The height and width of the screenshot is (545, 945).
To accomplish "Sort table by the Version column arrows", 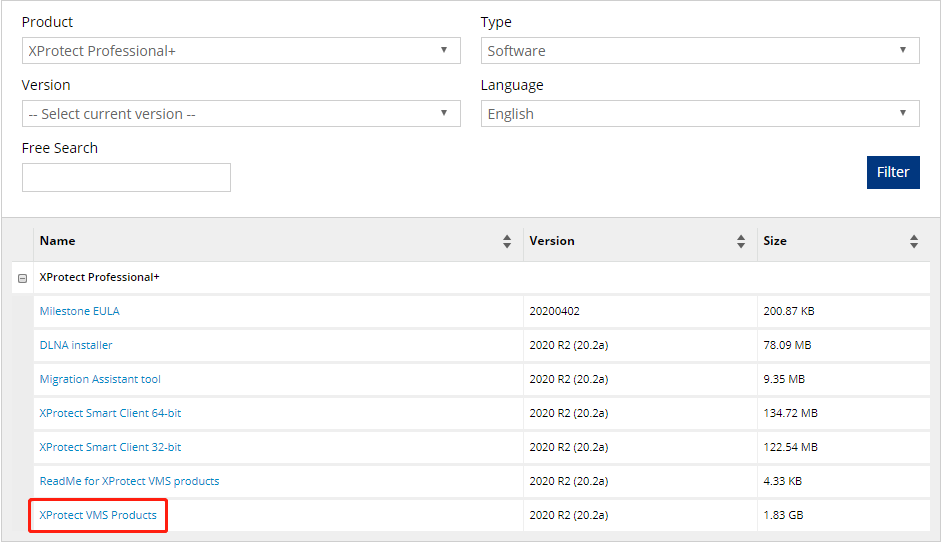I will (741, 241).
